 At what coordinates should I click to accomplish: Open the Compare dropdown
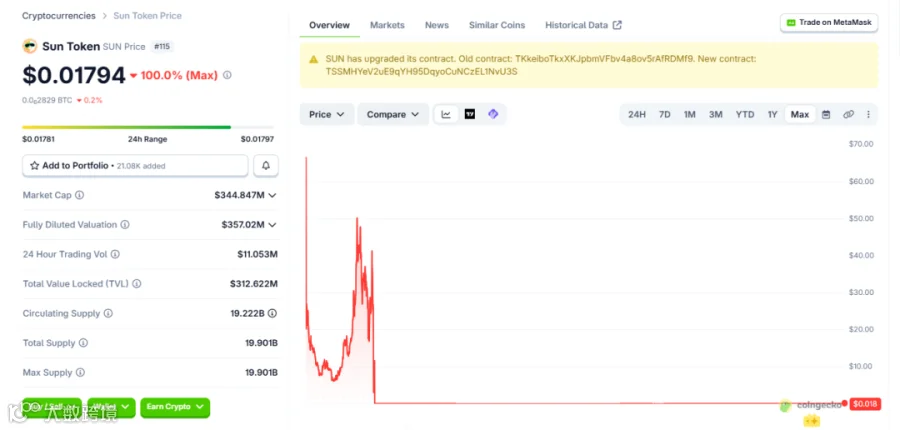click(393, 114)
